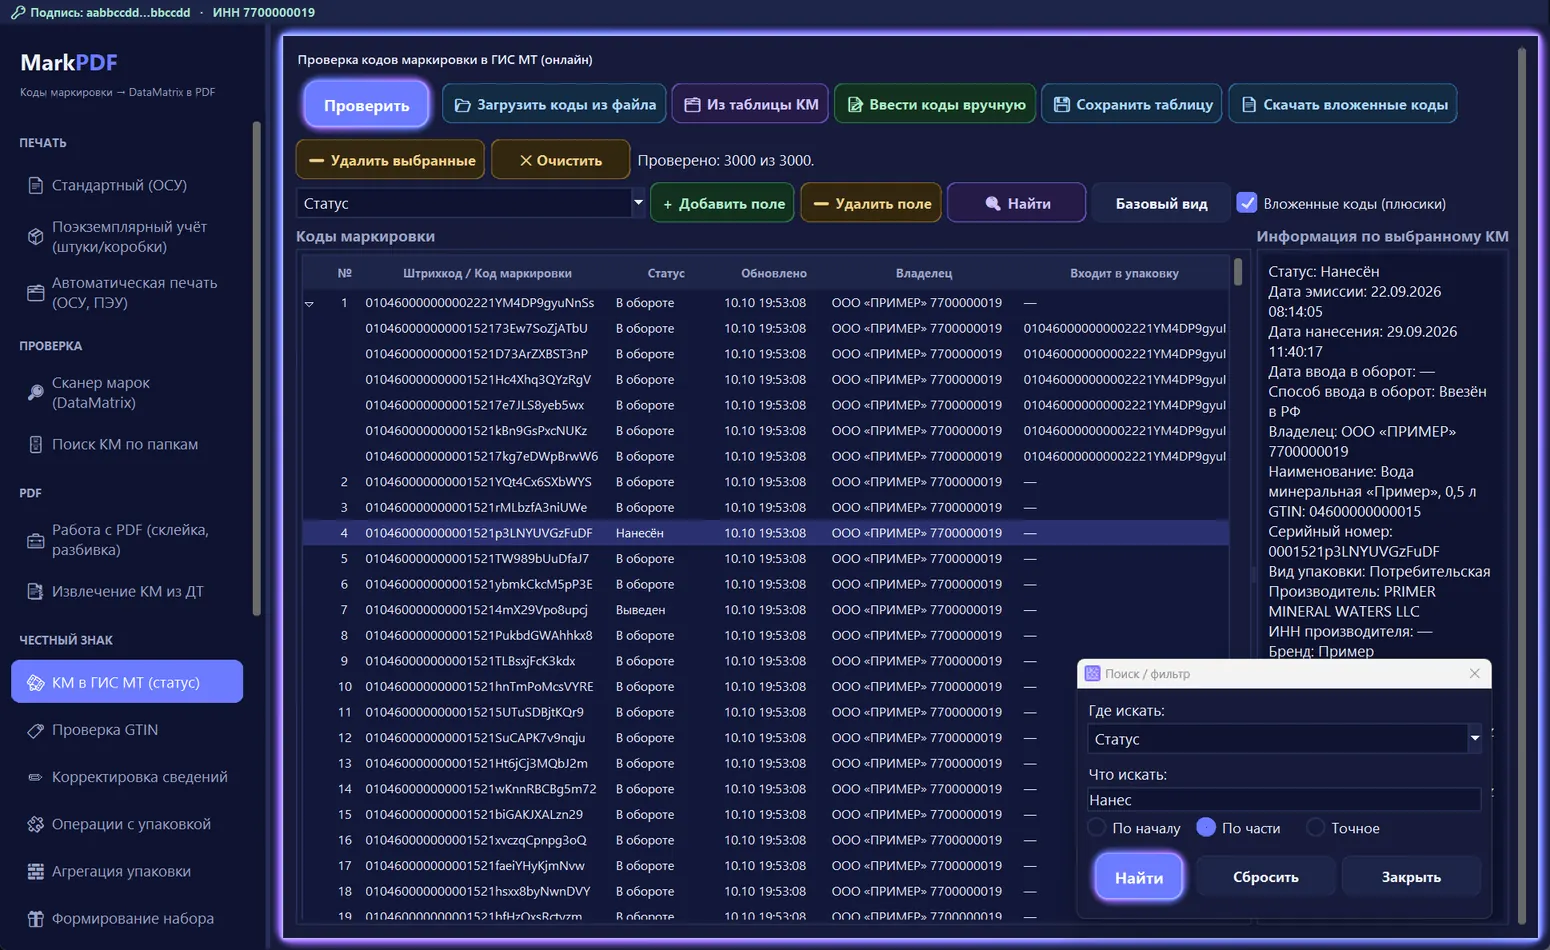Click the Сбросить button in search dialog
This screenshot has width=1550, height=950.
click(x=1266, y=877)
